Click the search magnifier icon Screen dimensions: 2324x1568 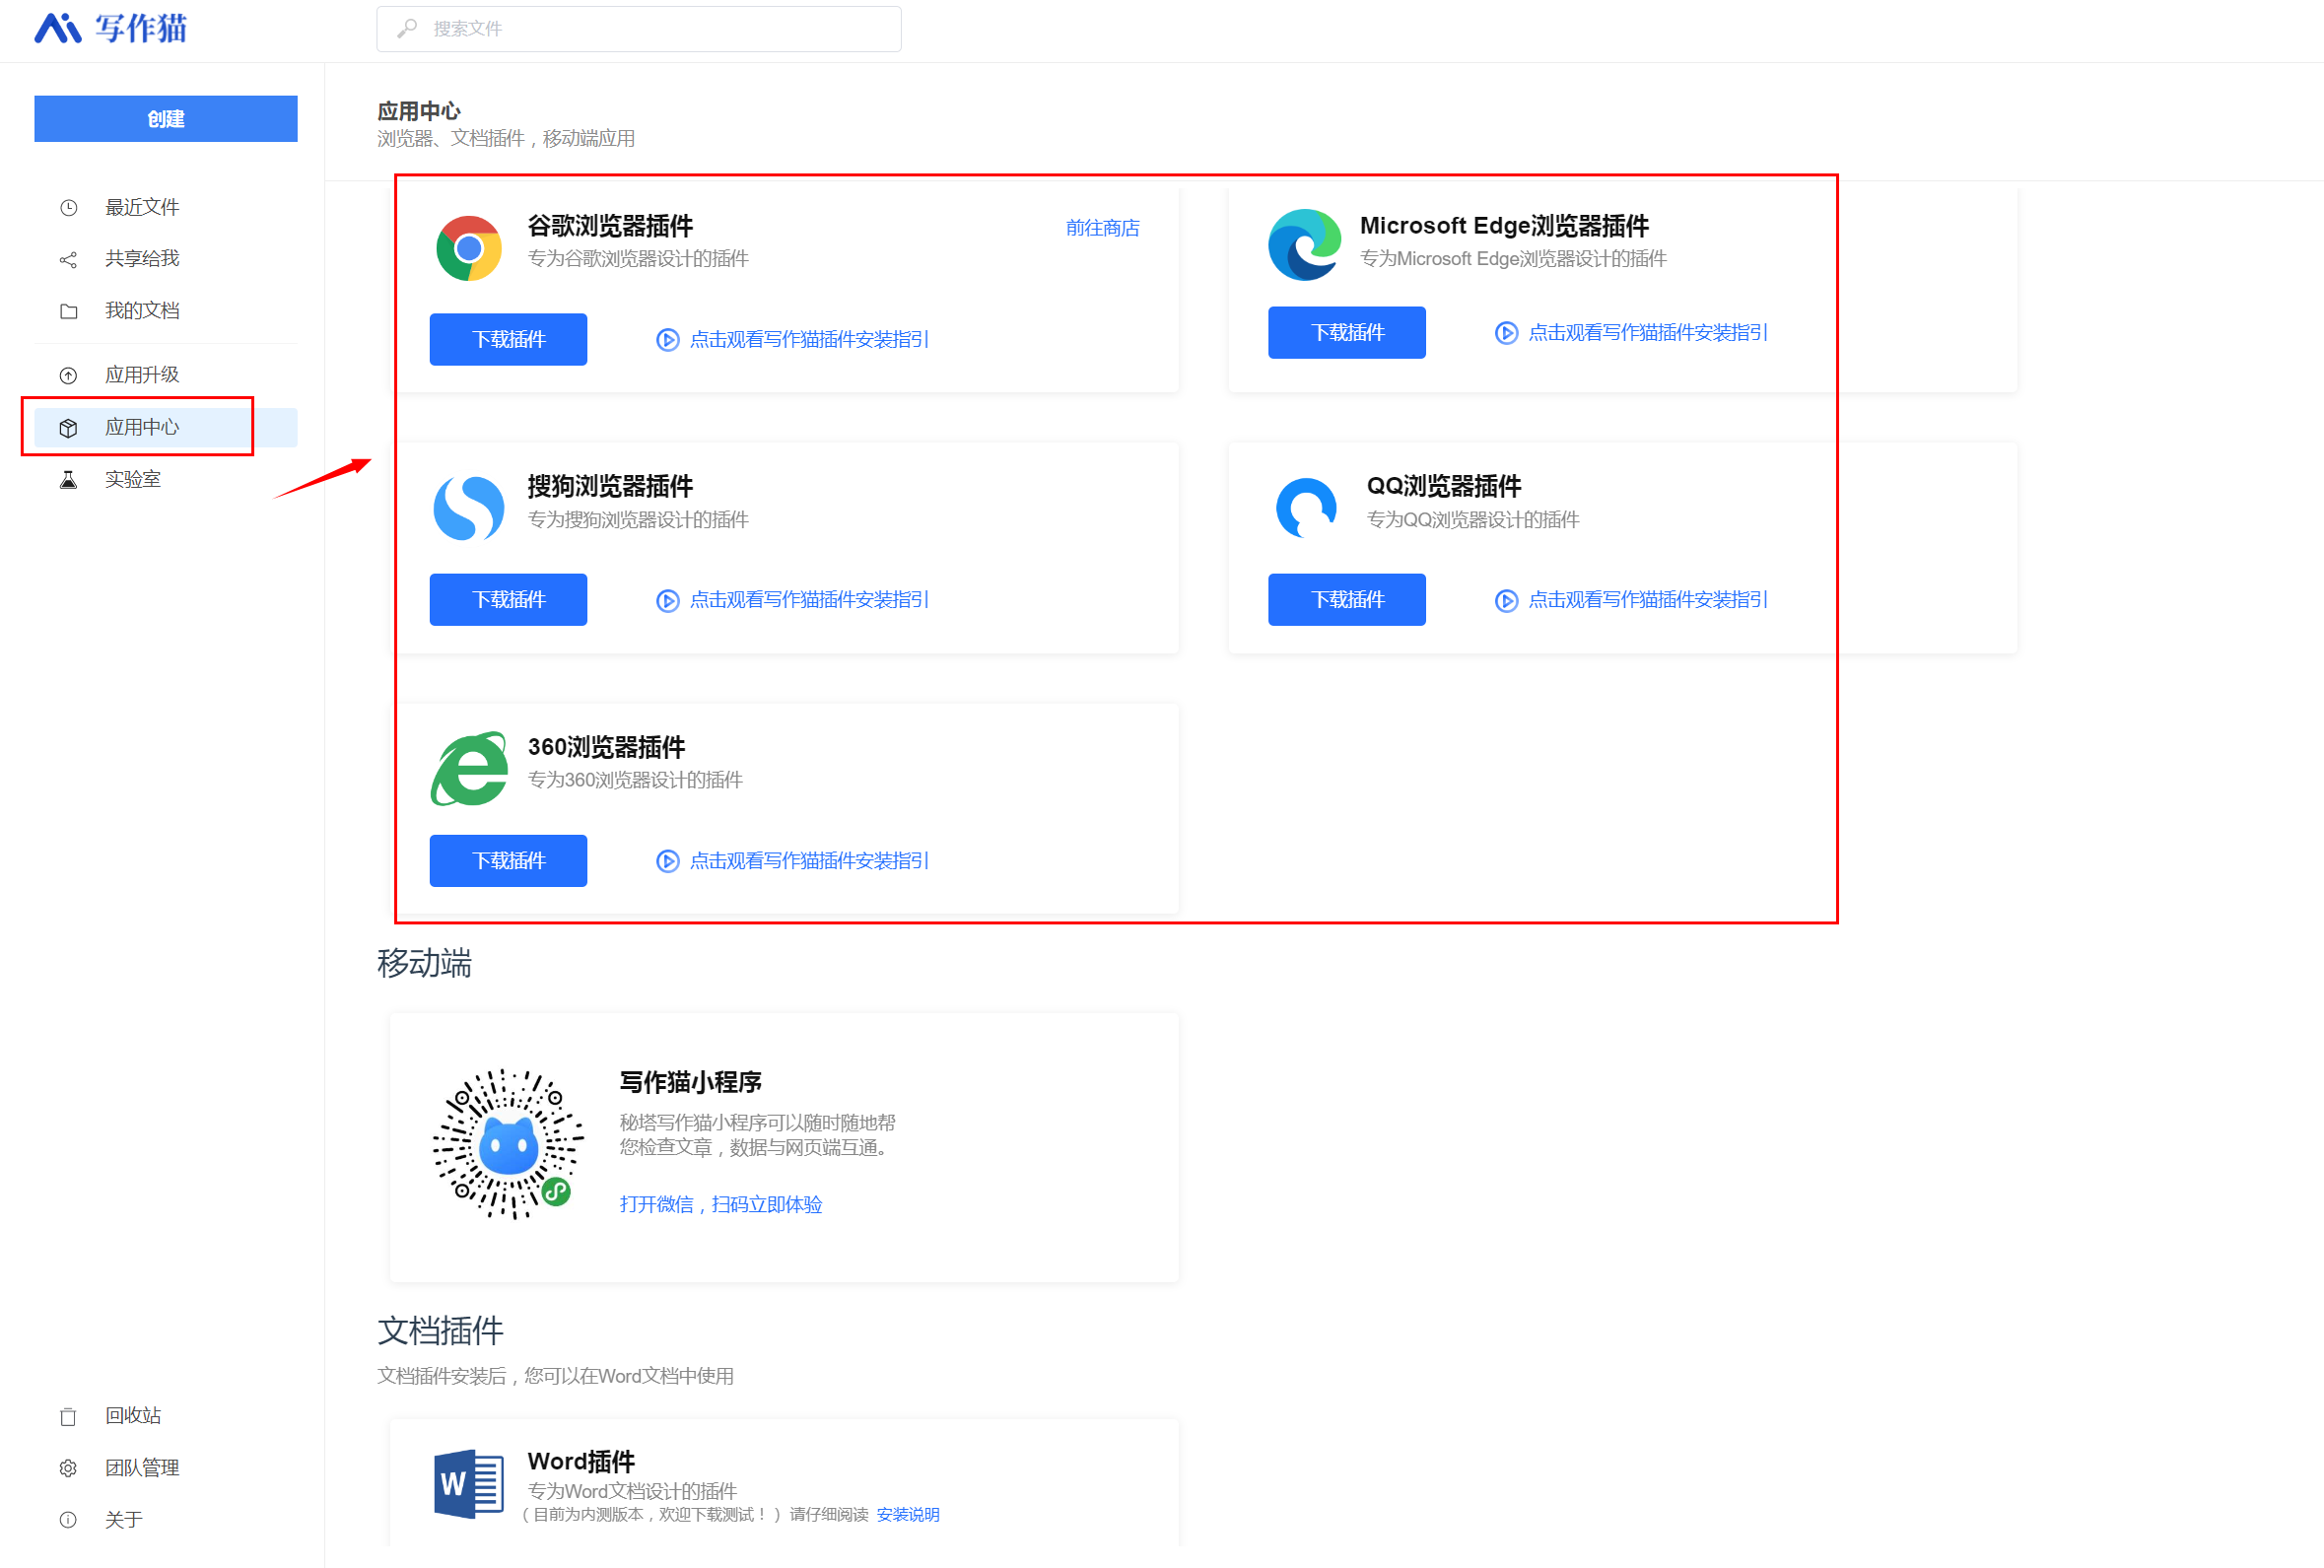tap(407, 29)
